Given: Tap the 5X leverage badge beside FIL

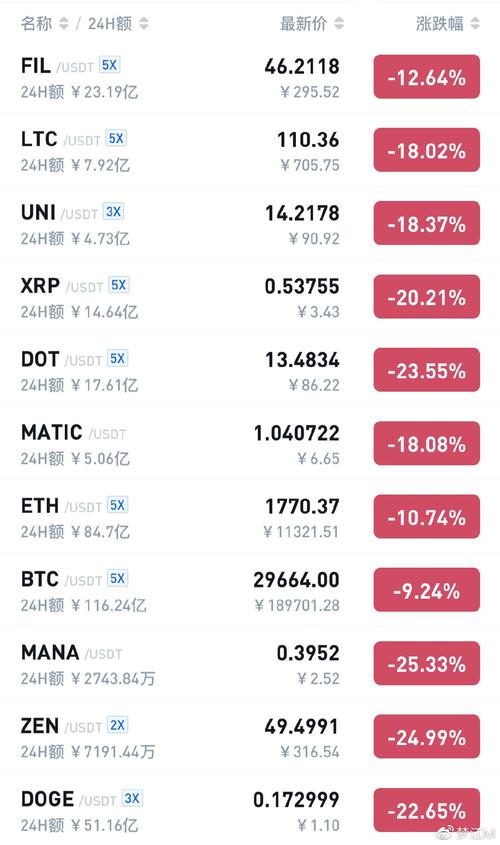Looking at the screenshot, I should (109, 65).
